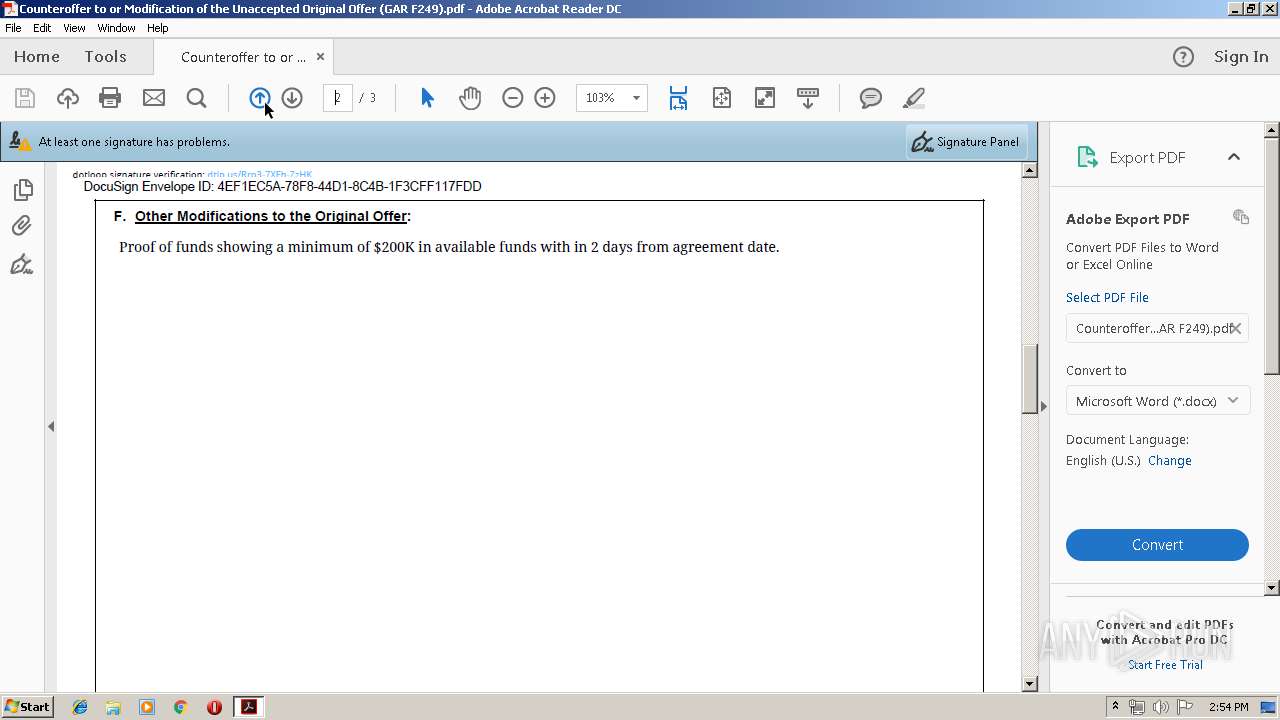Collapse the Export PDF section chevron
The image size is (1280, 720).
tap(1234, 157)
